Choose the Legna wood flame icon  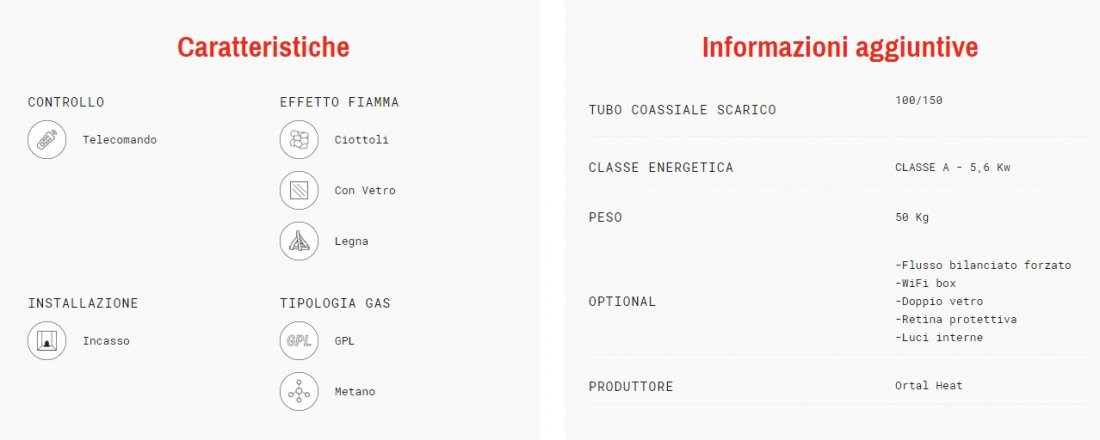coord(299,241)
